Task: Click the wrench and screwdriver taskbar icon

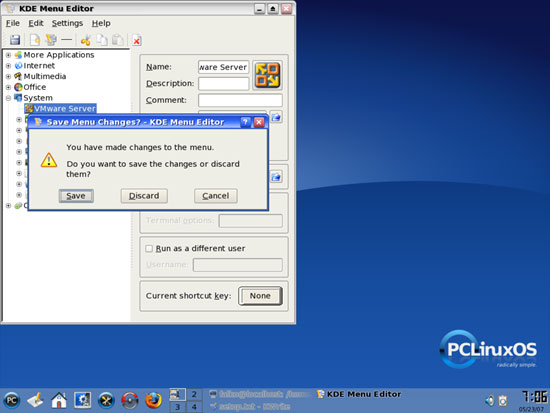Action: [x=106, y=400]
